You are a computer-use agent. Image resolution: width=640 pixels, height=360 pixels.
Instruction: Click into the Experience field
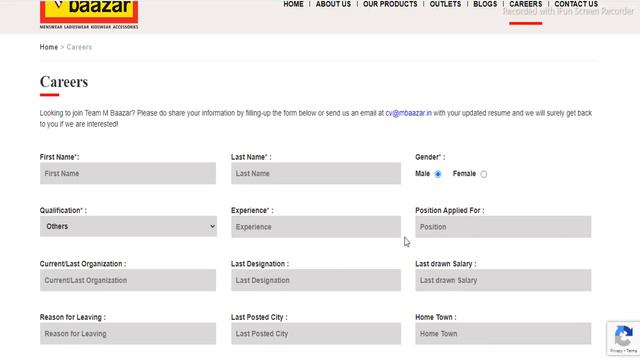pyautogui.click(x=316, y=227)
